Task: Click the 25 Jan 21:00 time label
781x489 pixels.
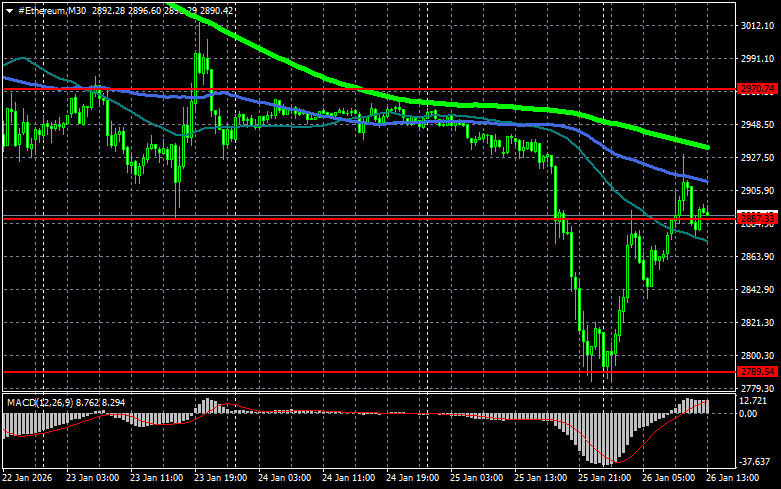Action: click(605, 478)
